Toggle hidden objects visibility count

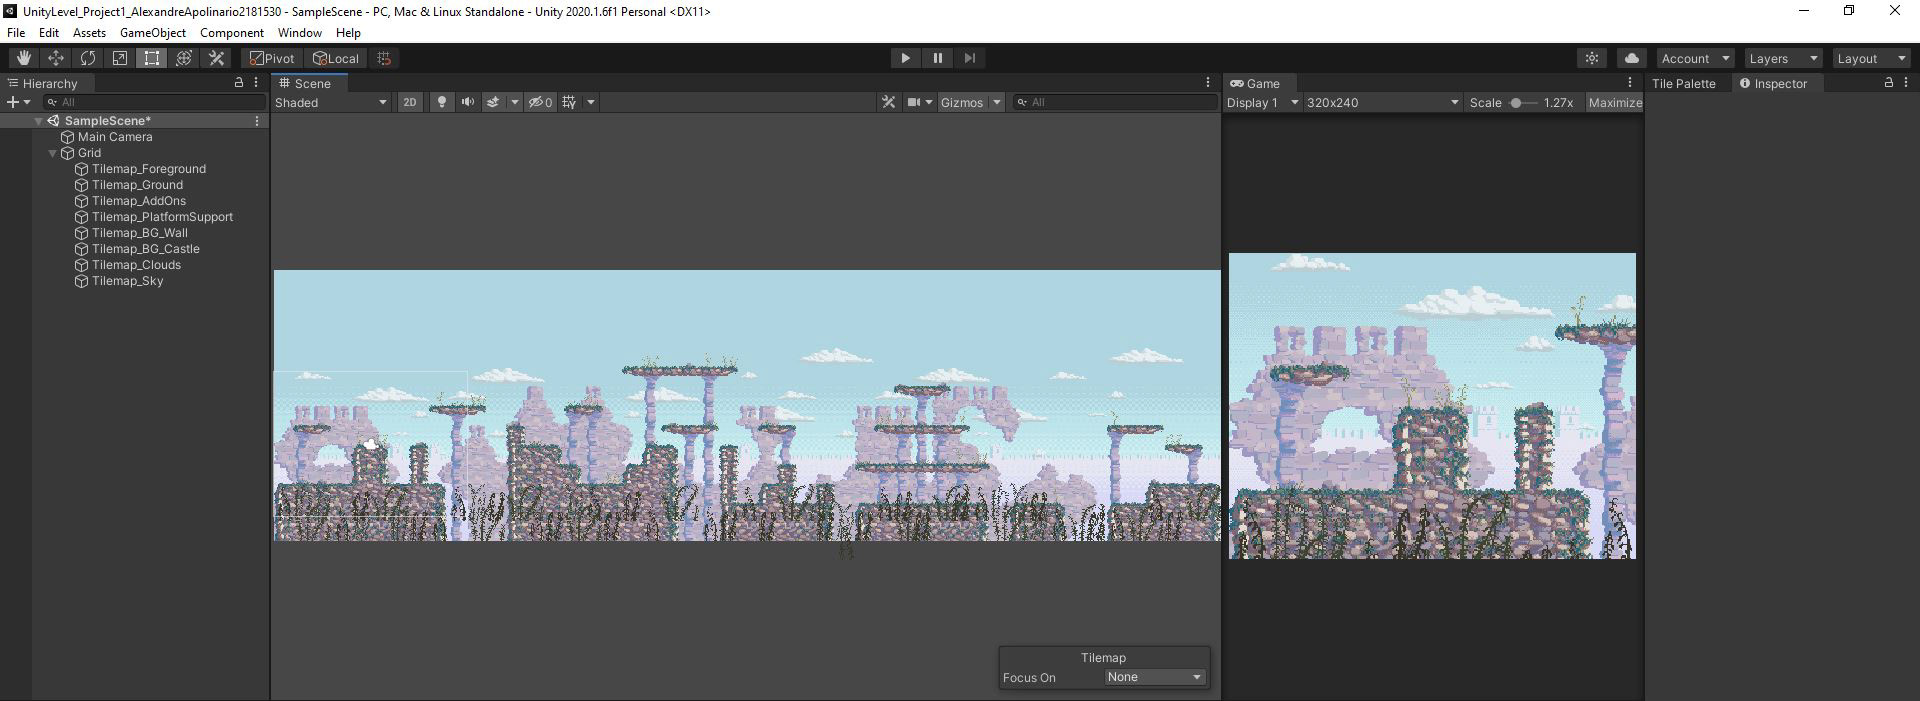click(x=541, y=102)
